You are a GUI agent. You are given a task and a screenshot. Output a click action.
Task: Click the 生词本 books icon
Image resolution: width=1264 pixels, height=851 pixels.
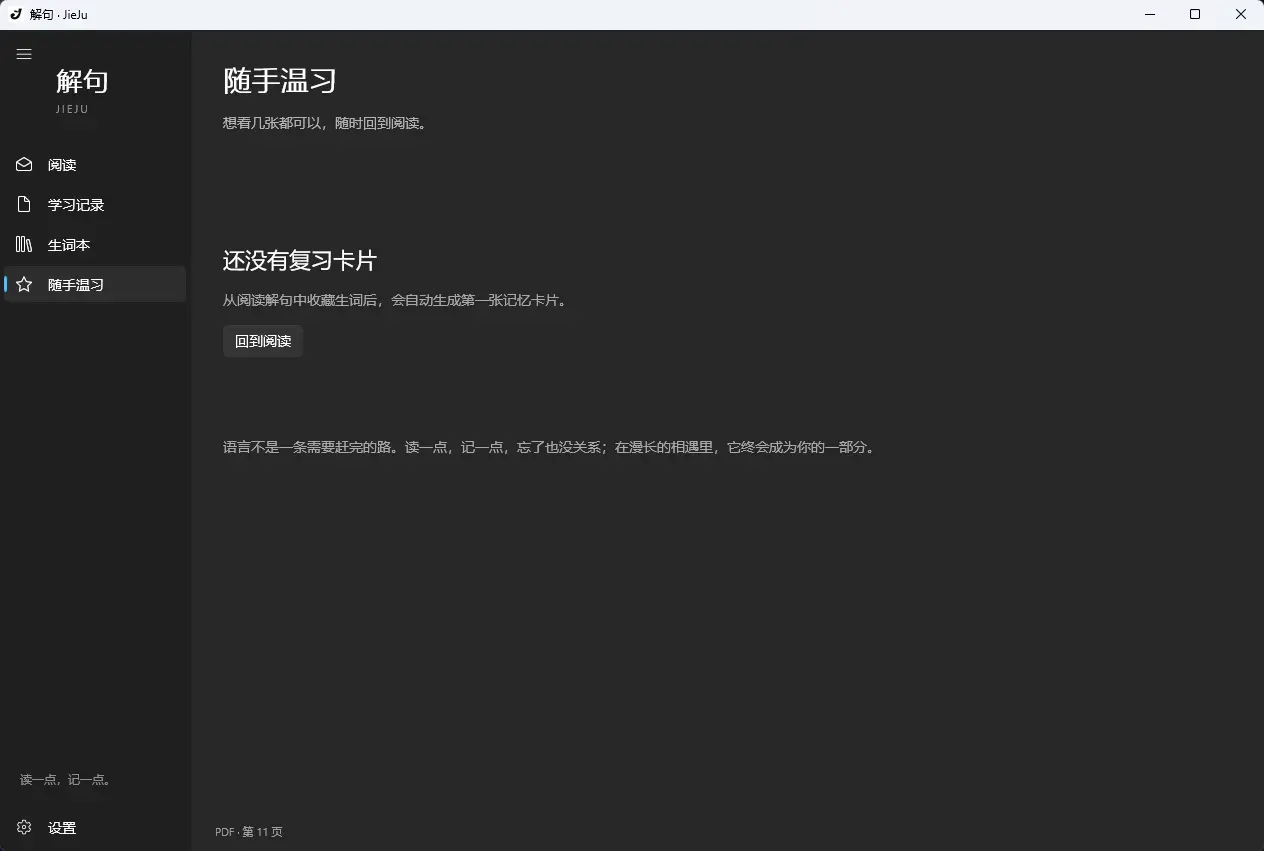point(24,244)
